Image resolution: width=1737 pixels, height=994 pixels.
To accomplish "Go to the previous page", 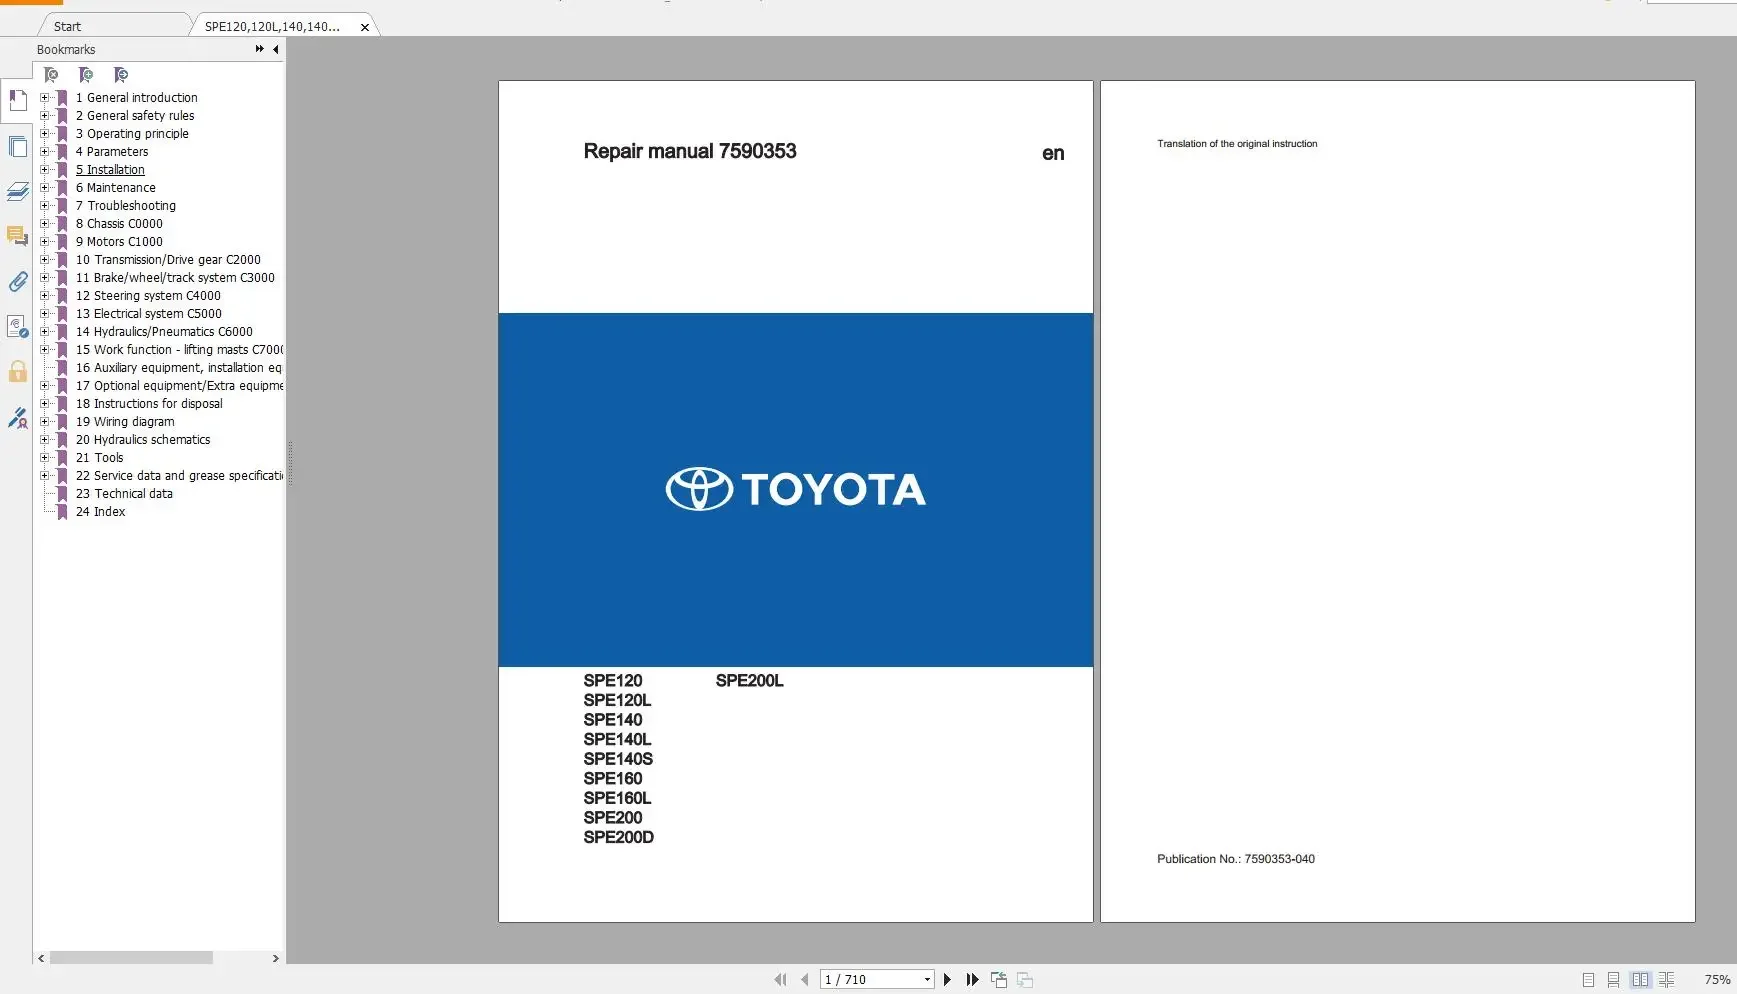I will pos(805,980).
